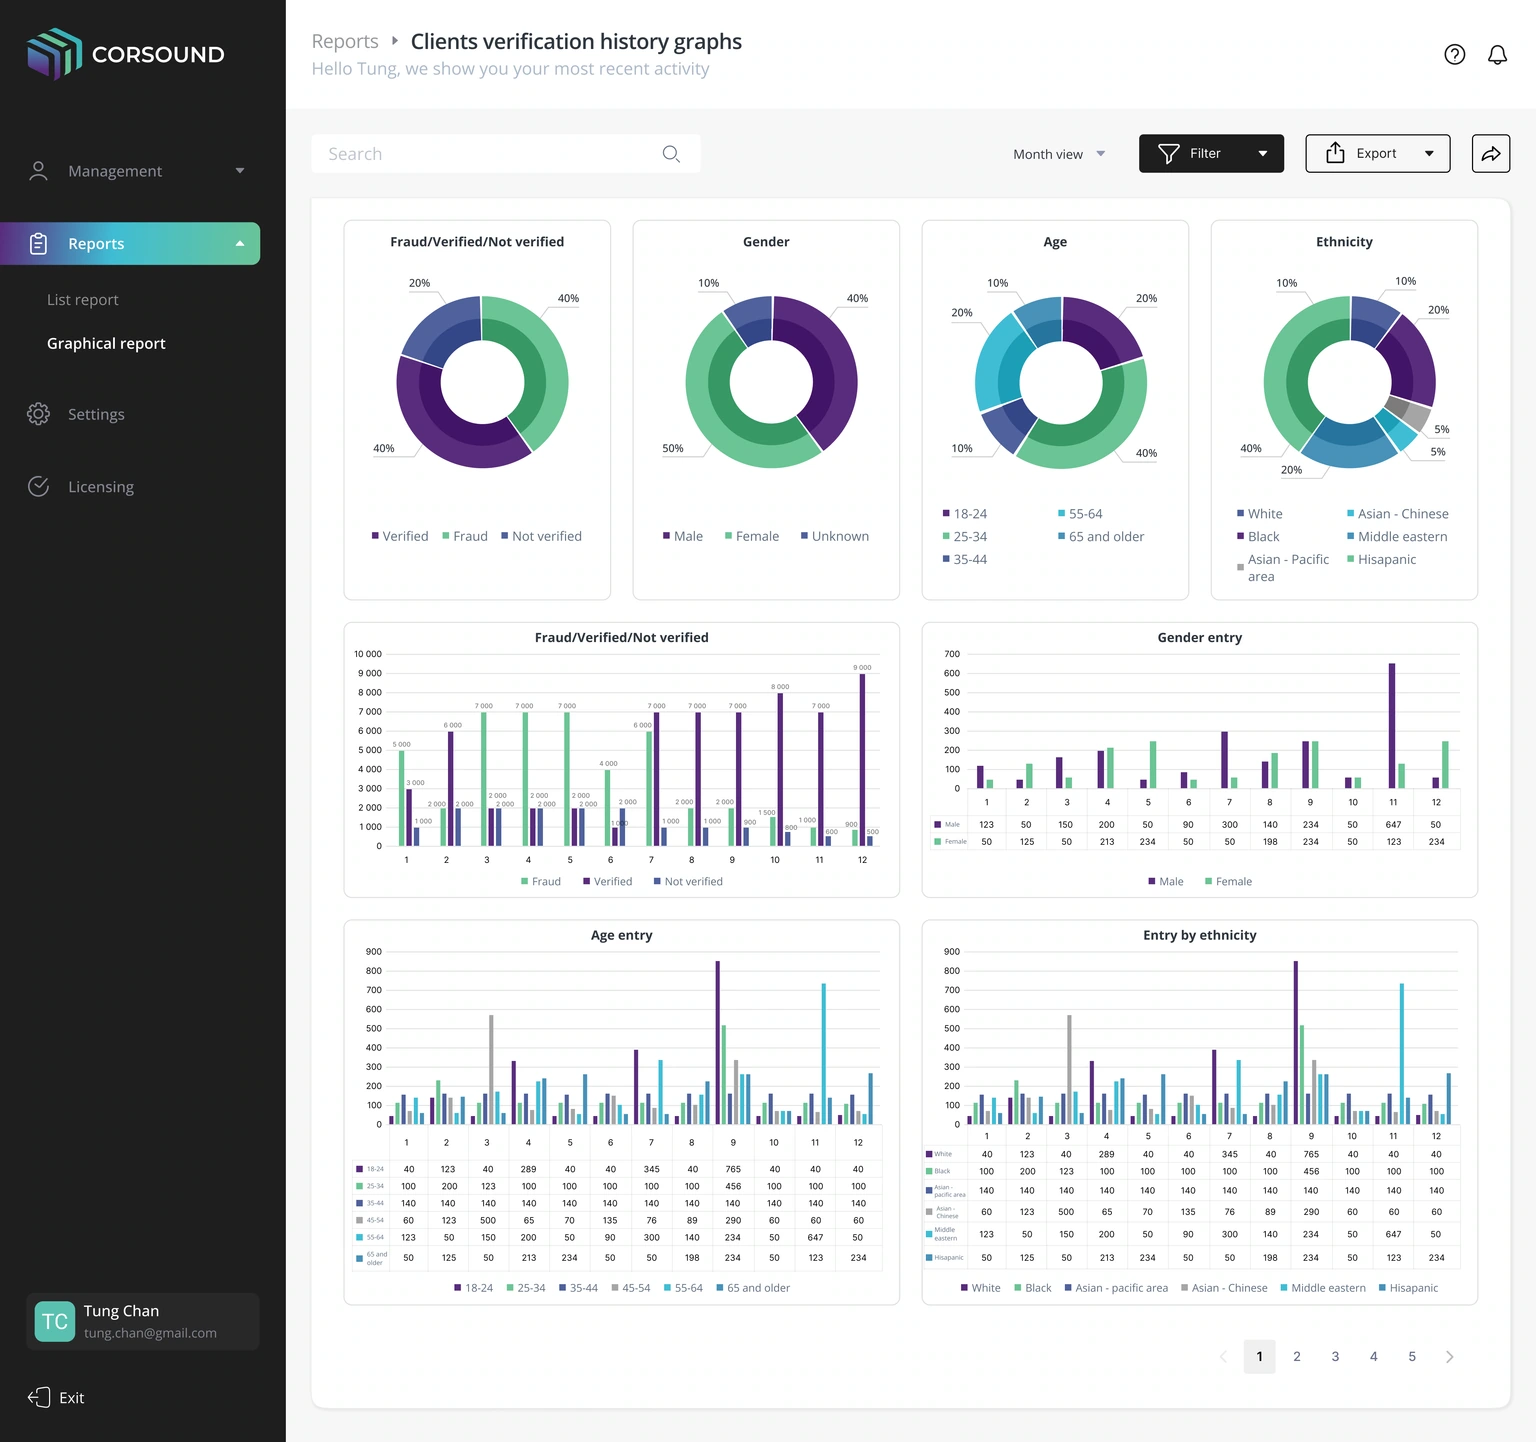Click the search magnifier icon
The height and width of the screenshot is (1442, 1536).
tap(671, 154)
